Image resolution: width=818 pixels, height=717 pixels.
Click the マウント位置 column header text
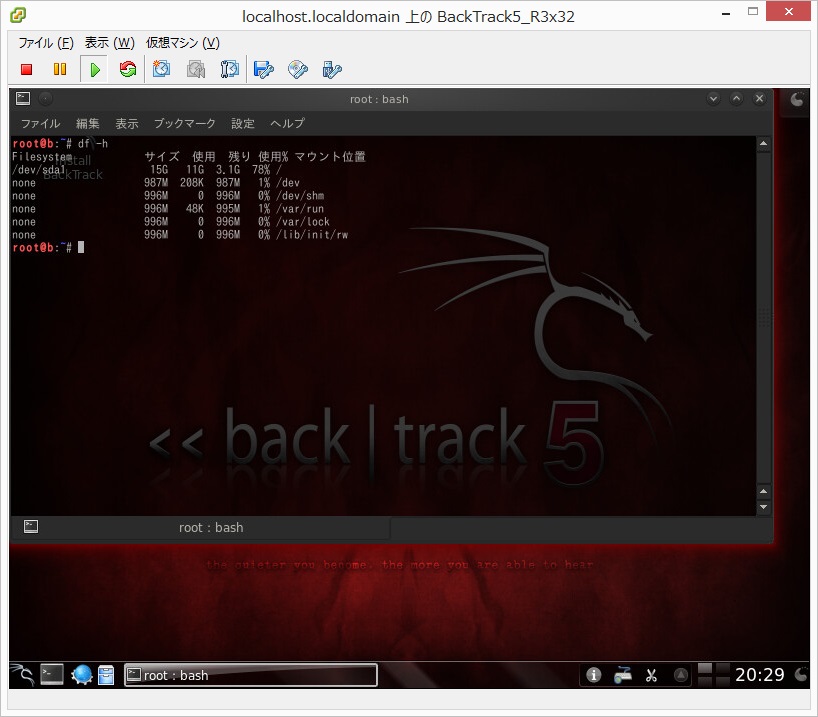[x=330, y=157]
